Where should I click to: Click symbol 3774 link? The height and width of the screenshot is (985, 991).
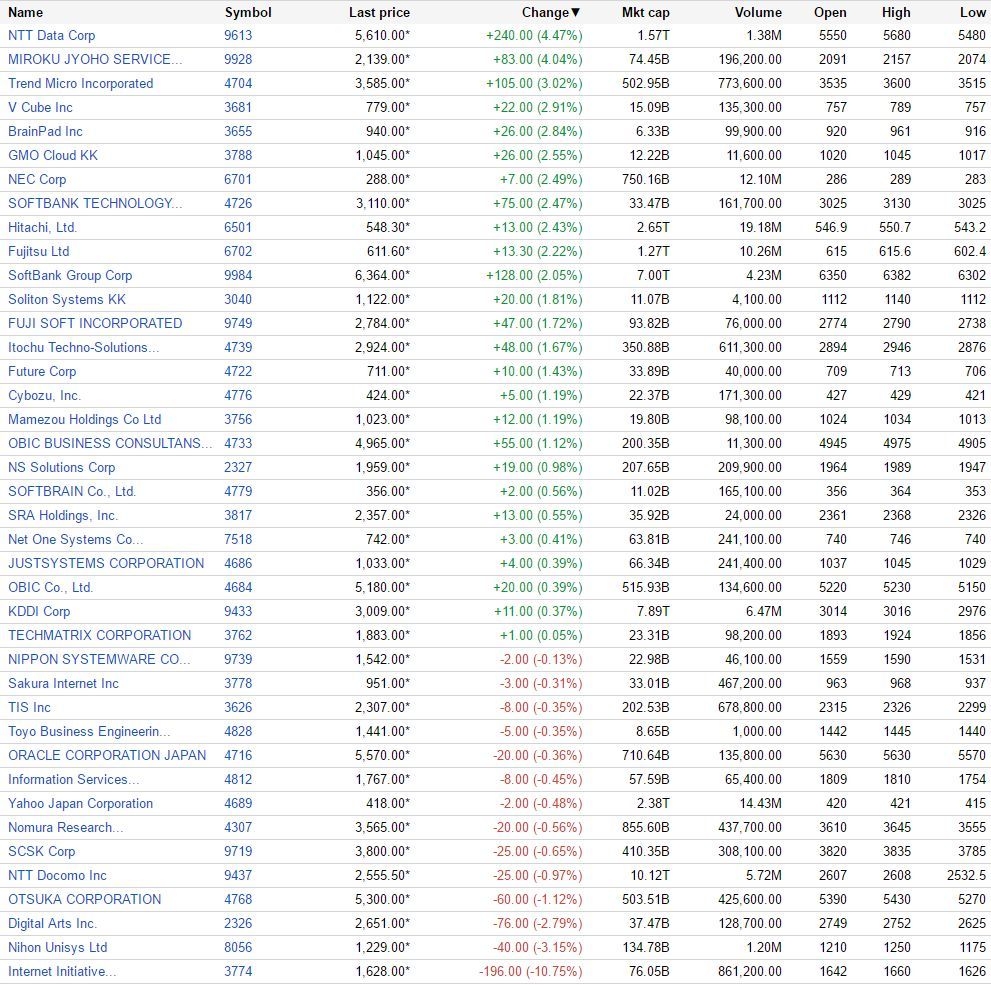coord(238,972)
